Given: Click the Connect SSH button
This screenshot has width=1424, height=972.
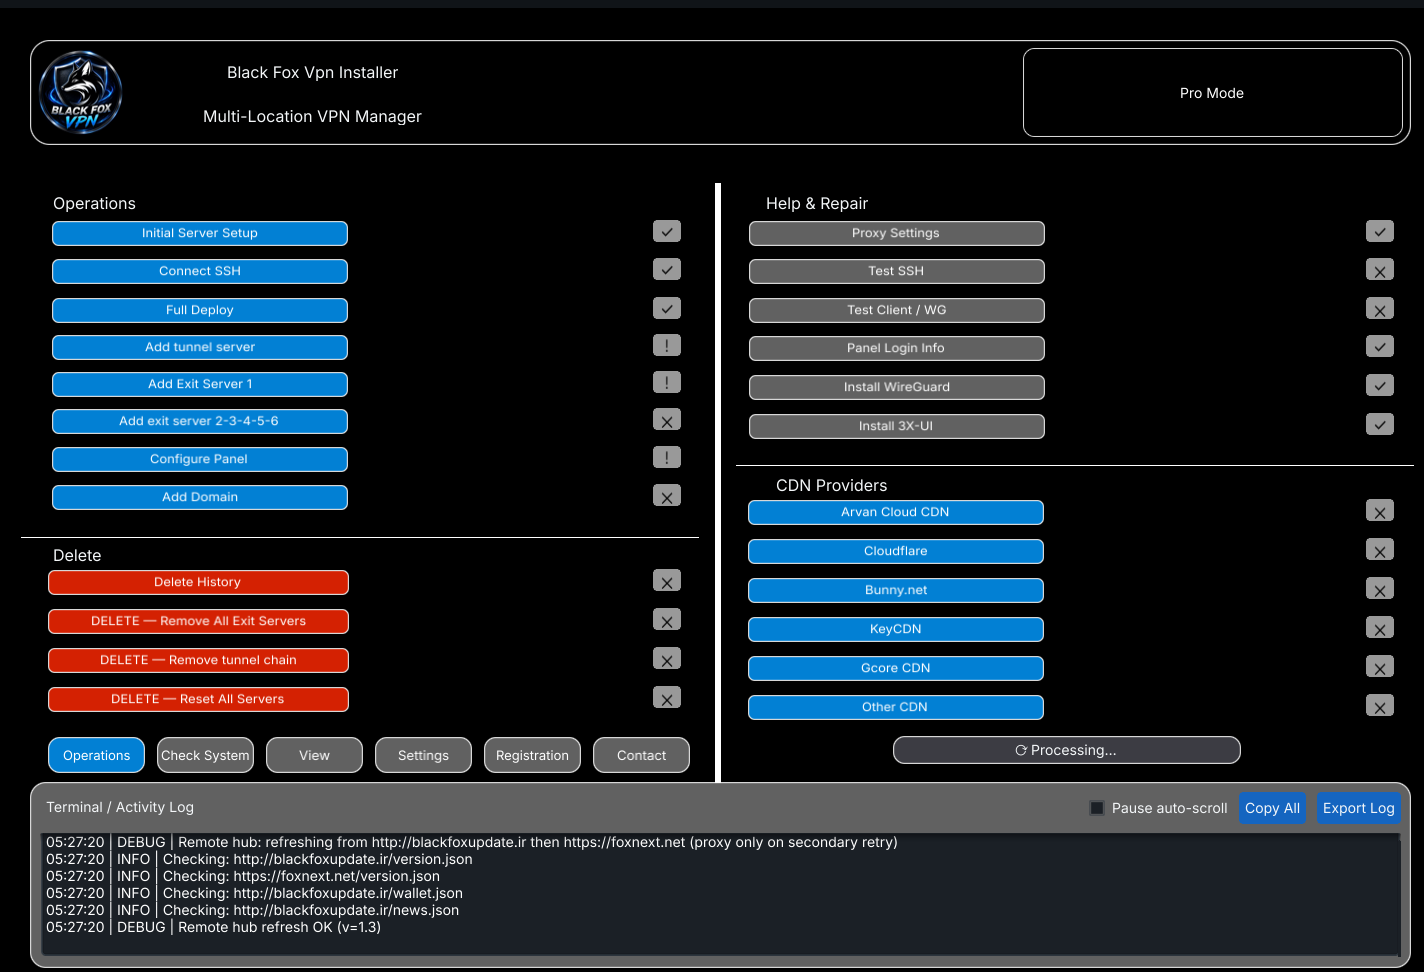Looking at the screenshot, I should click(200, 271).
